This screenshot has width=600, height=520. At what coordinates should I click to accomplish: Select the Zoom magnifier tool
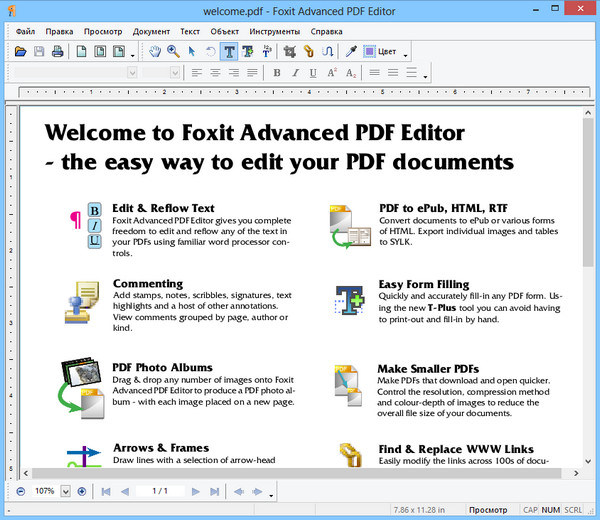[173, 51]
